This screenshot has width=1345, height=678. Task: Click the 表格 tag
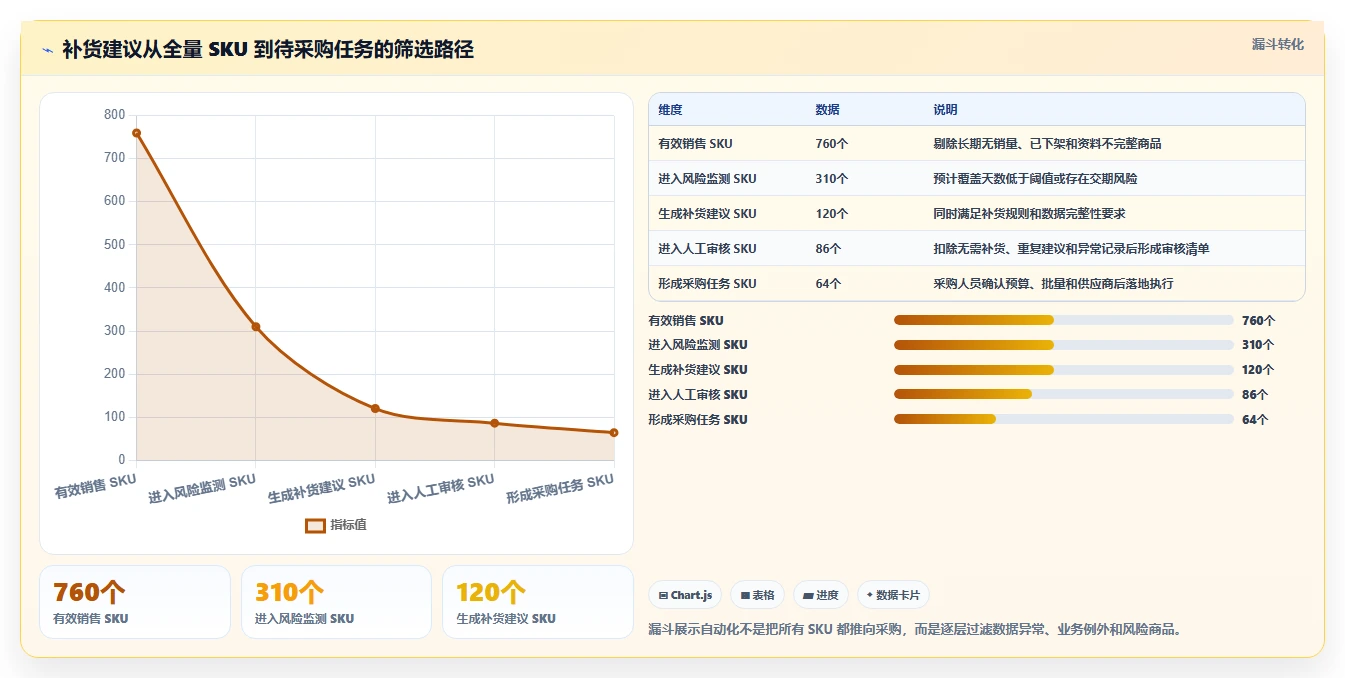[x=758, y=595]
